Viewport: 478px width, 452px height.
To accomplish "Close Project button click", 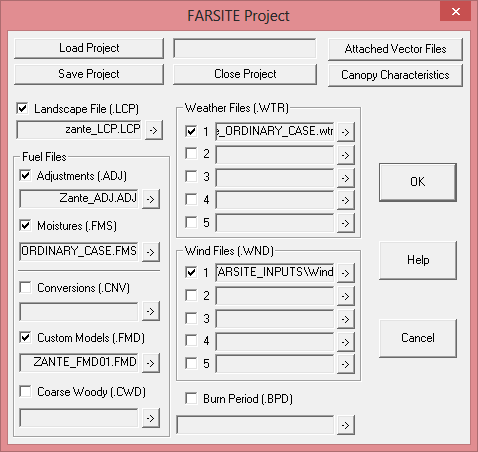I will click(245, 74).
